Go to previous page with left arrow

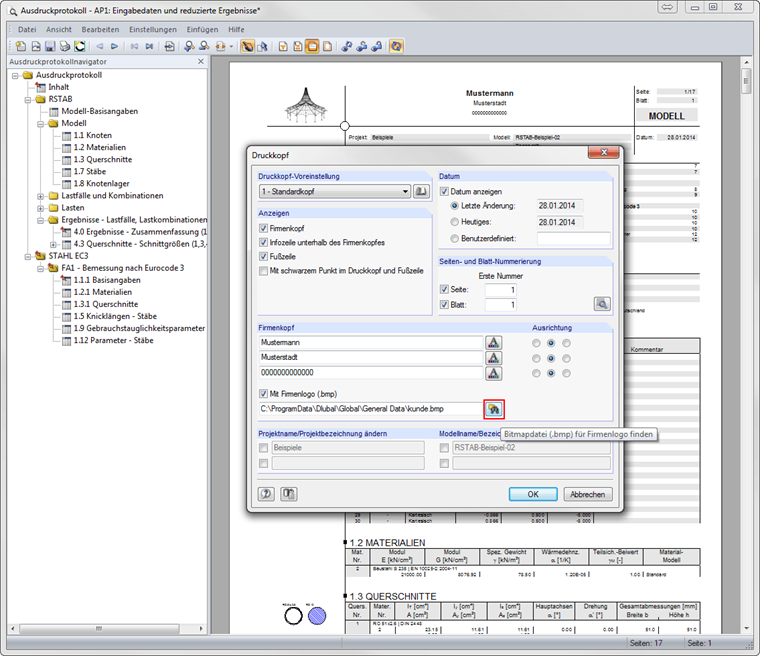(x=99, y=47)
